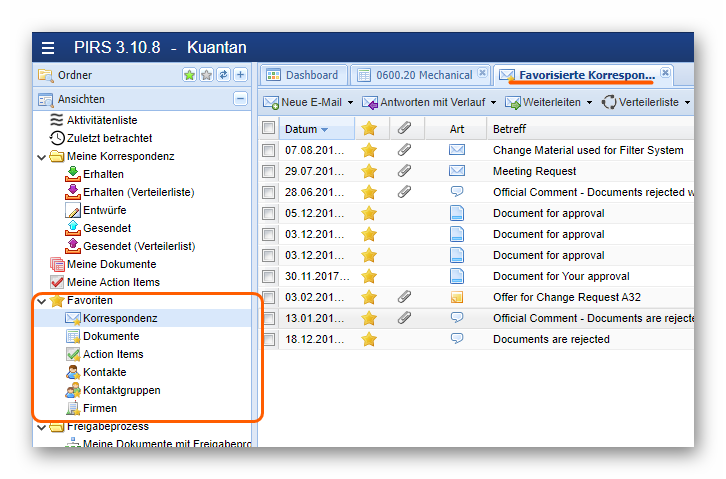Open Dokumente under Favoriten
Viewport: 726px width, 479px height.
111,336
